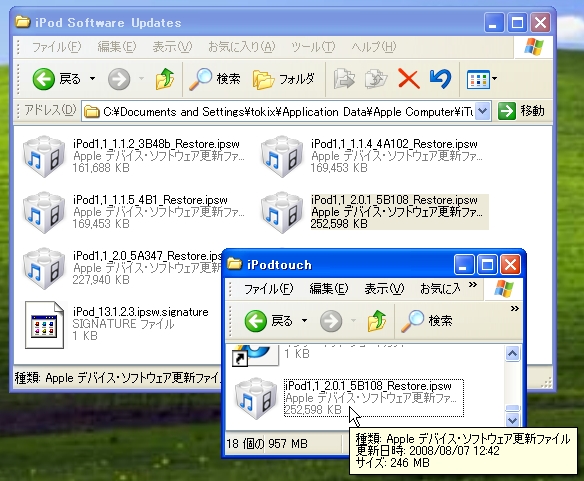Select iPod1,1_1.1.4_4A102_Restore.ipsw file icon
Image resolution: width=584 pixels, height=481 pixels.
coord(282,156)
